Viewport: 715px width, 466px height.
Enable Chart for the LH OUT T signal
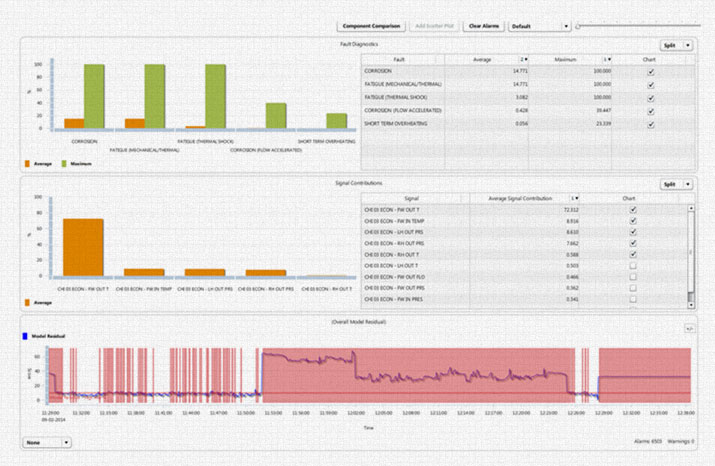pyautogui.click(x=633, y=265)
